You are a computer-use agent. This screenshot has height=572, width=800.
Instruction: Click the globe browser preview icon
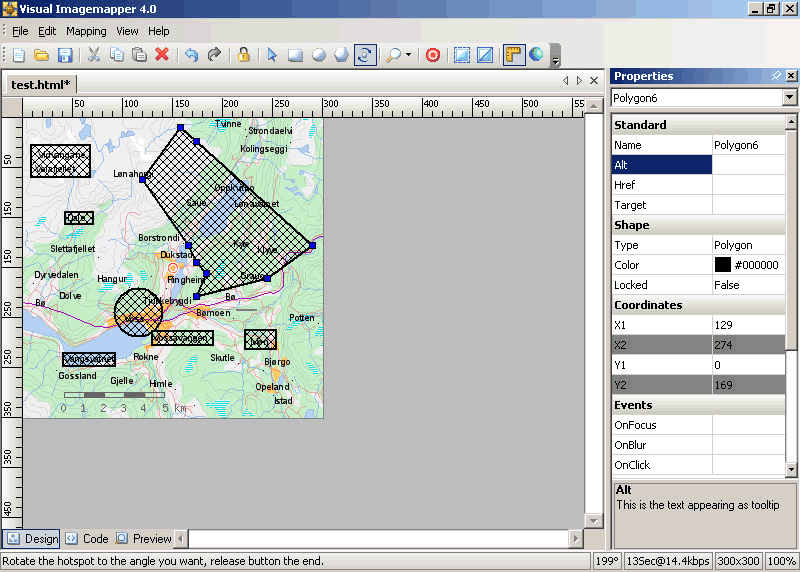point(536,54)
